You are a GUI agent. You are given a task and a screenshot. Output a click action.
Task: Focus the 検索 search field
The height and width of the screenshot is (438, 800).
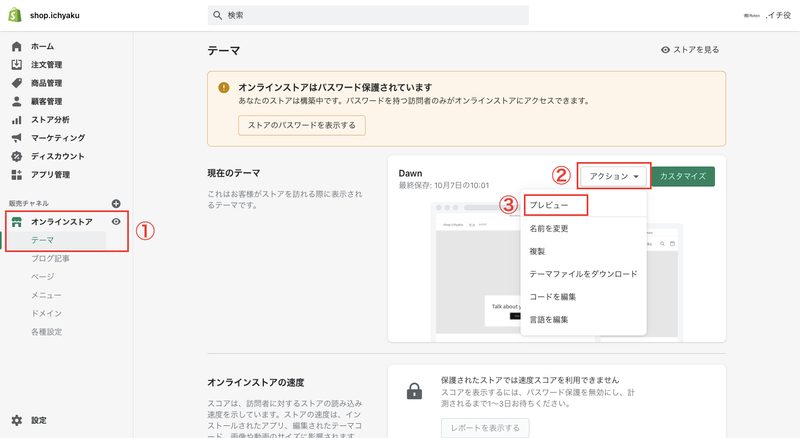(x=368, y=15)
